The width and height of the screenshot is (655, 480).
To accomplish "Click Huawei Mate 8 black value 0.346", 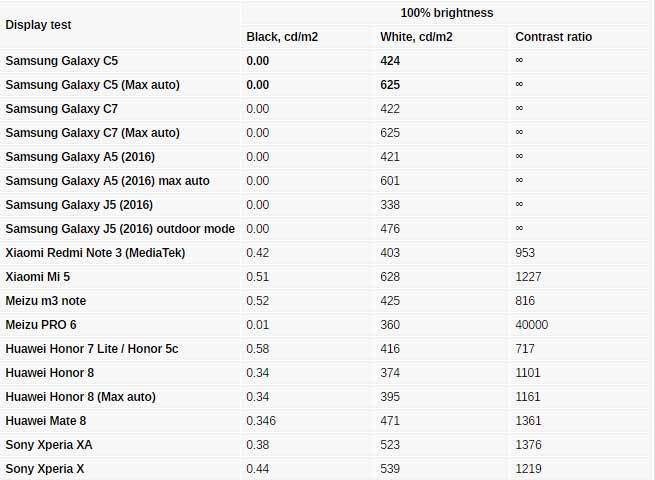I will [261, 421].
